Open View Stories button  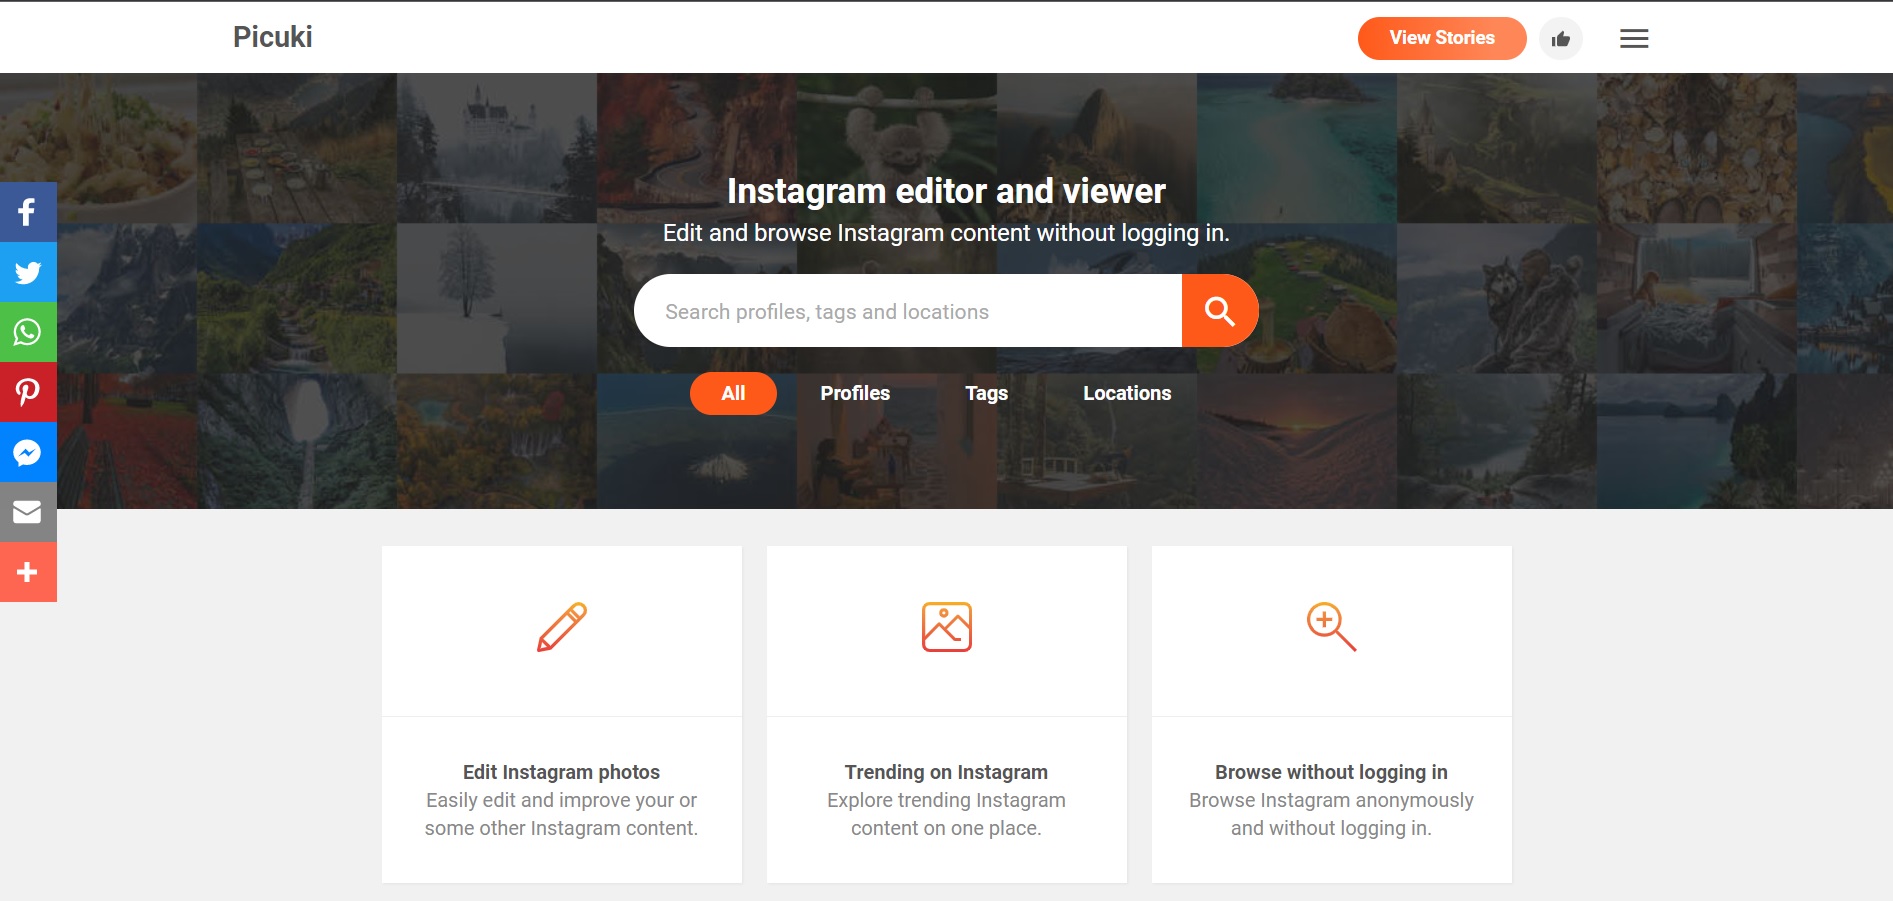[x=1442, y=38]
